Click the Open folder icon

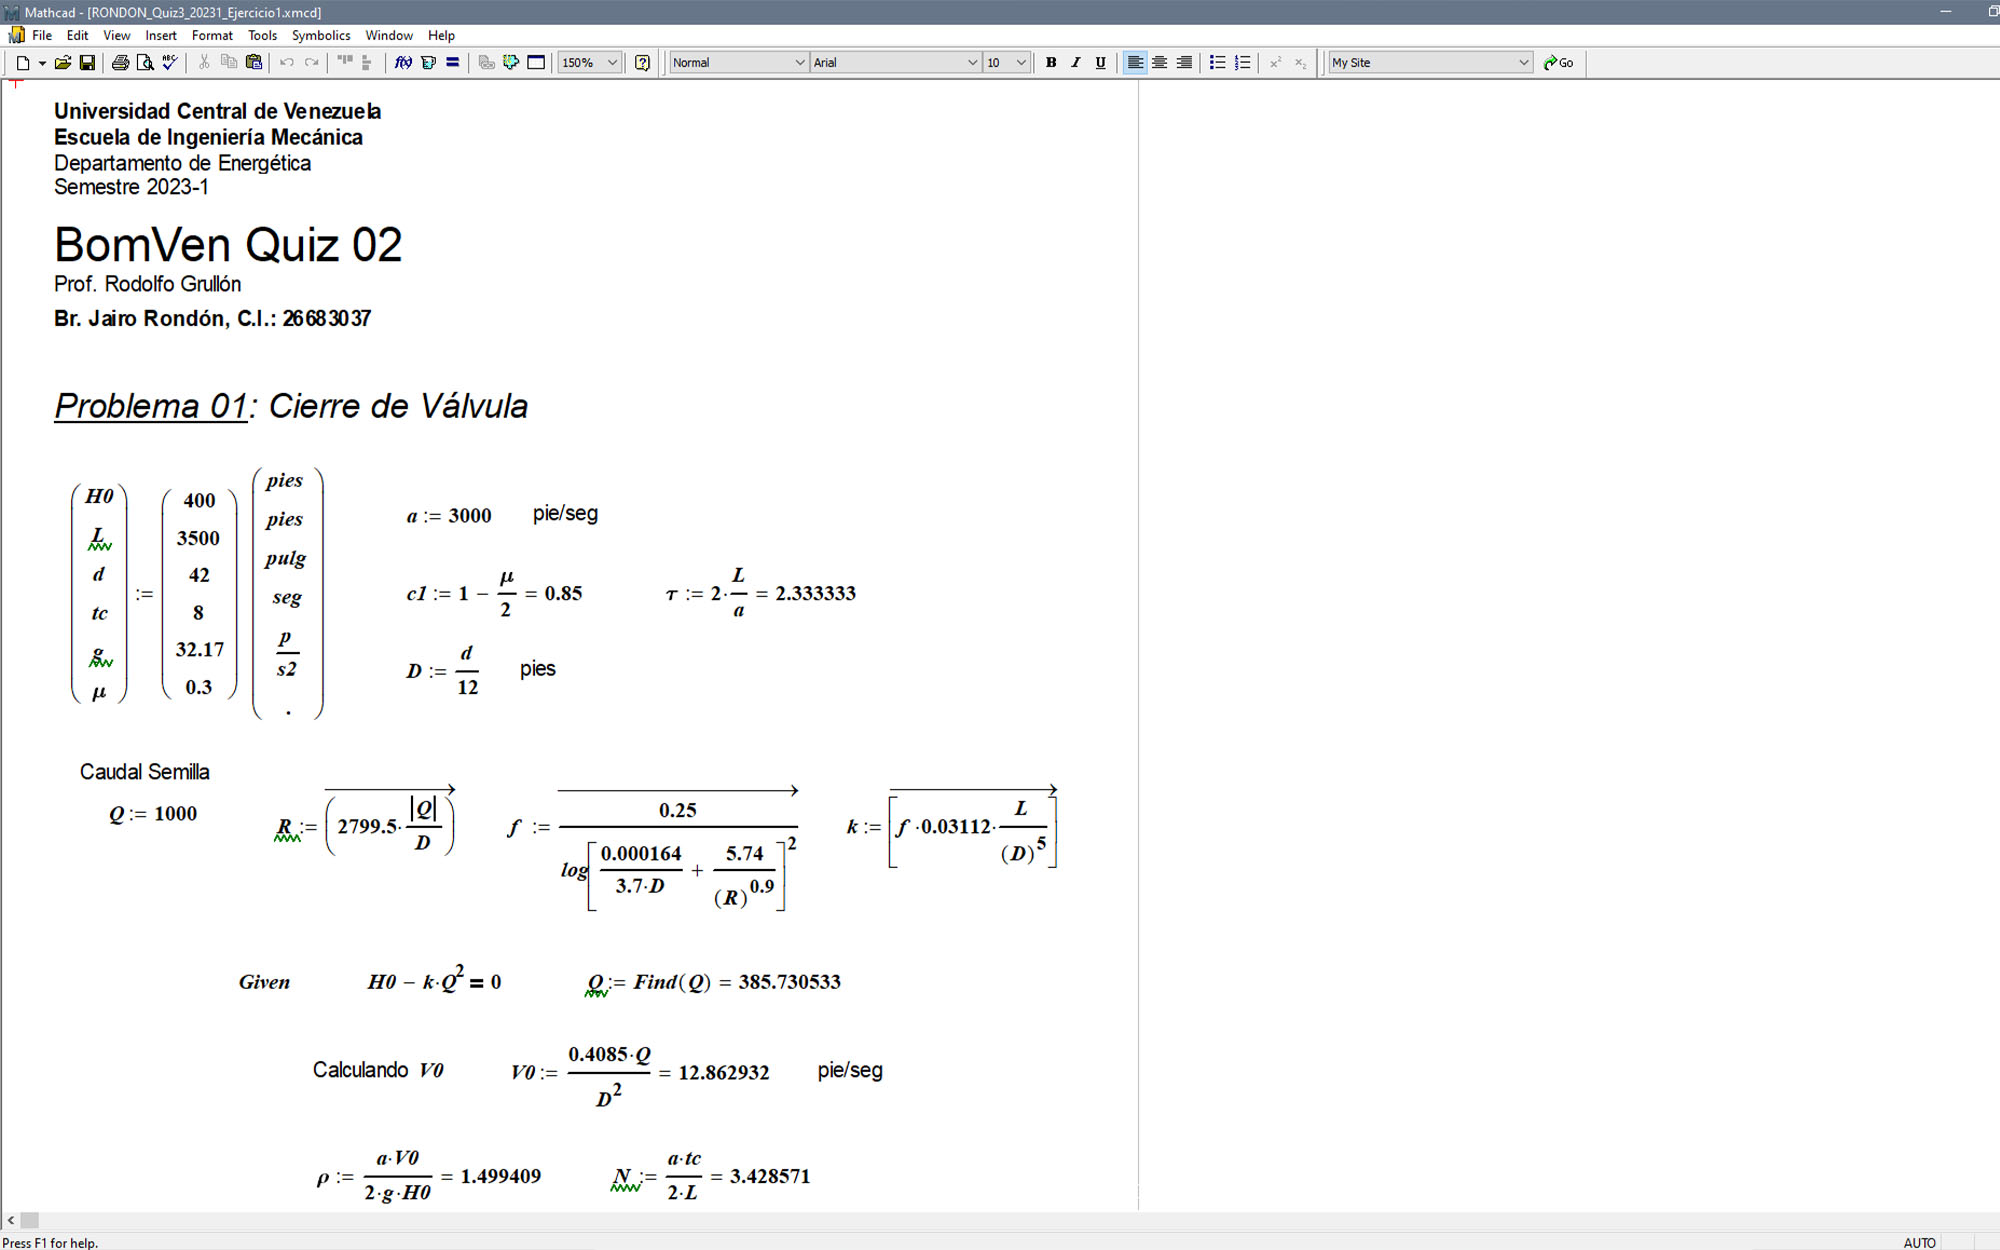[x=62, y=62]
